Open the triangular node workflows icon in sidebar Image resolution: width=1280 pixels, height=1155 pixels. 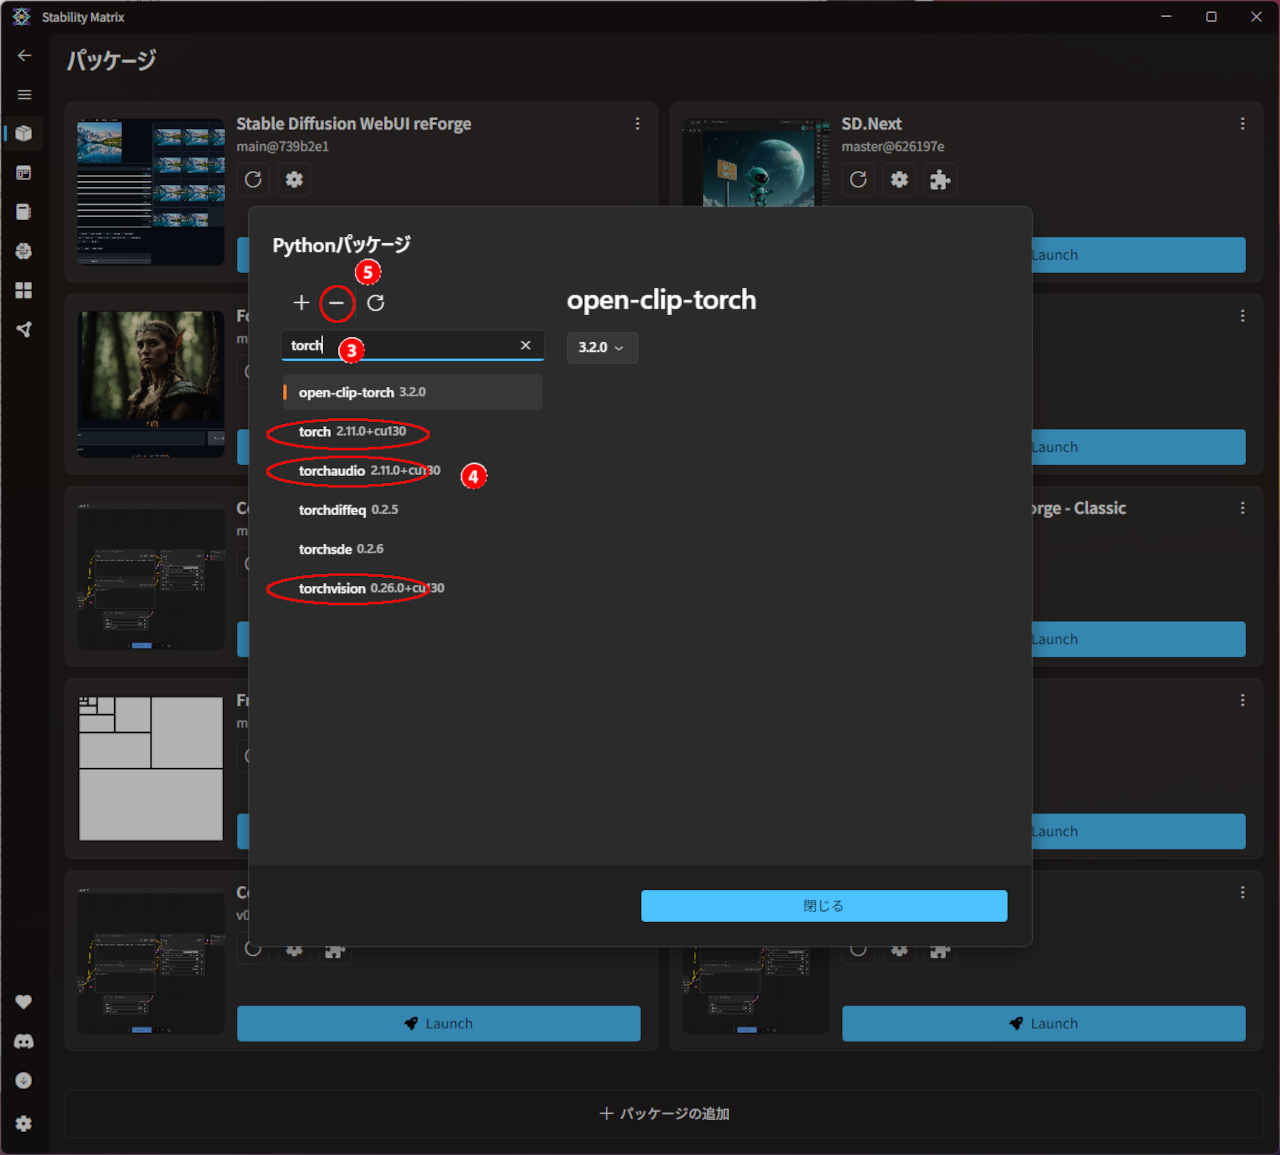pyautogui.click(x=24, y=329)
